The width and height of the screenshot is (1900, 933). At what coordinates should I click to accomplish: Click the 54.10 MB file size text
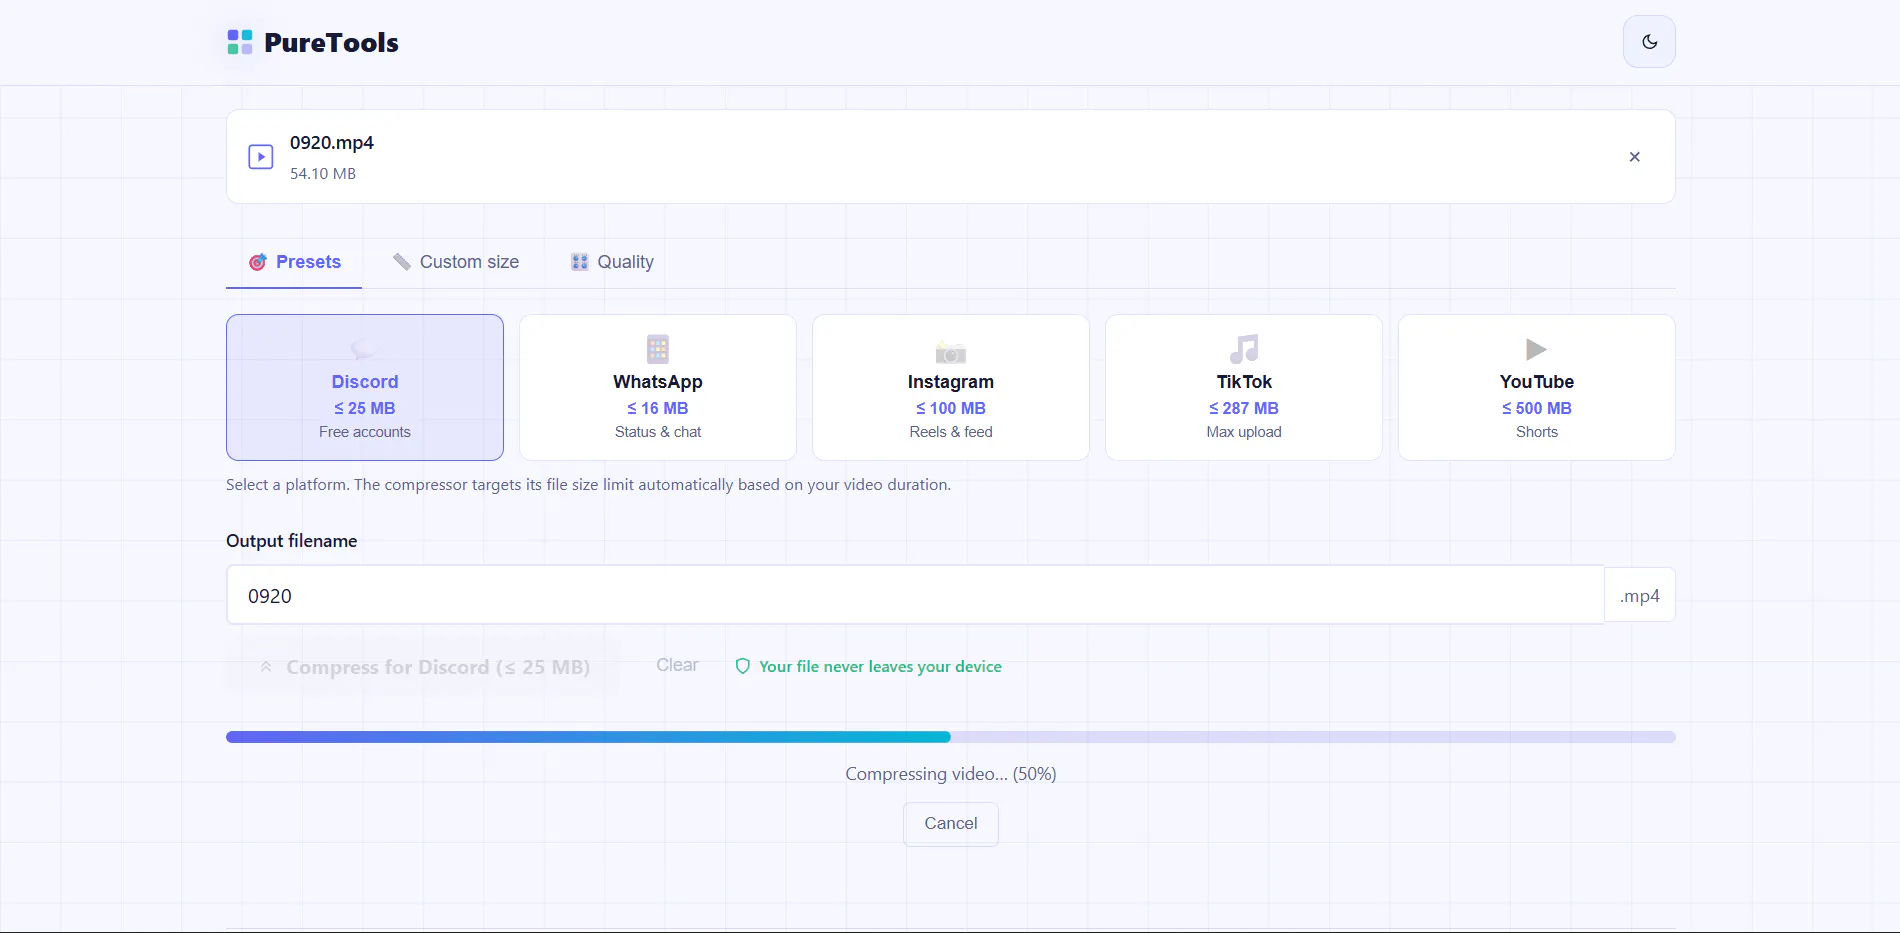tap(323, 174)
